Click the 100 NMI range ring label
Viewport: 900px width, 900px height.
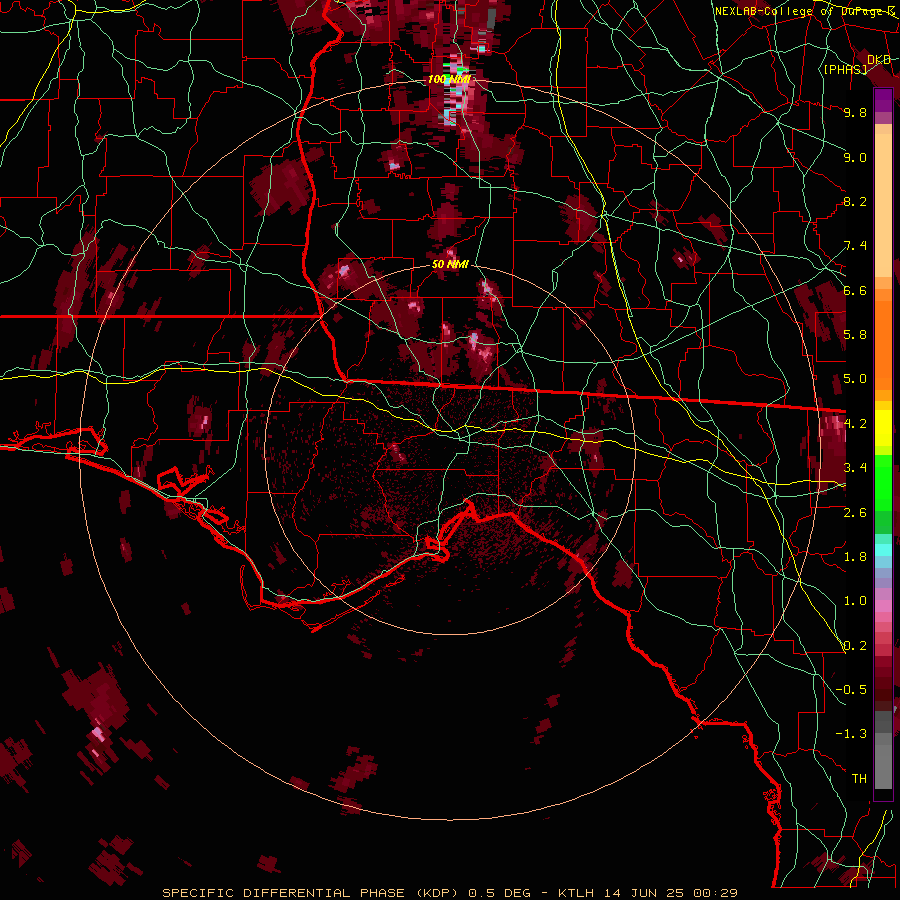(449, 79)
